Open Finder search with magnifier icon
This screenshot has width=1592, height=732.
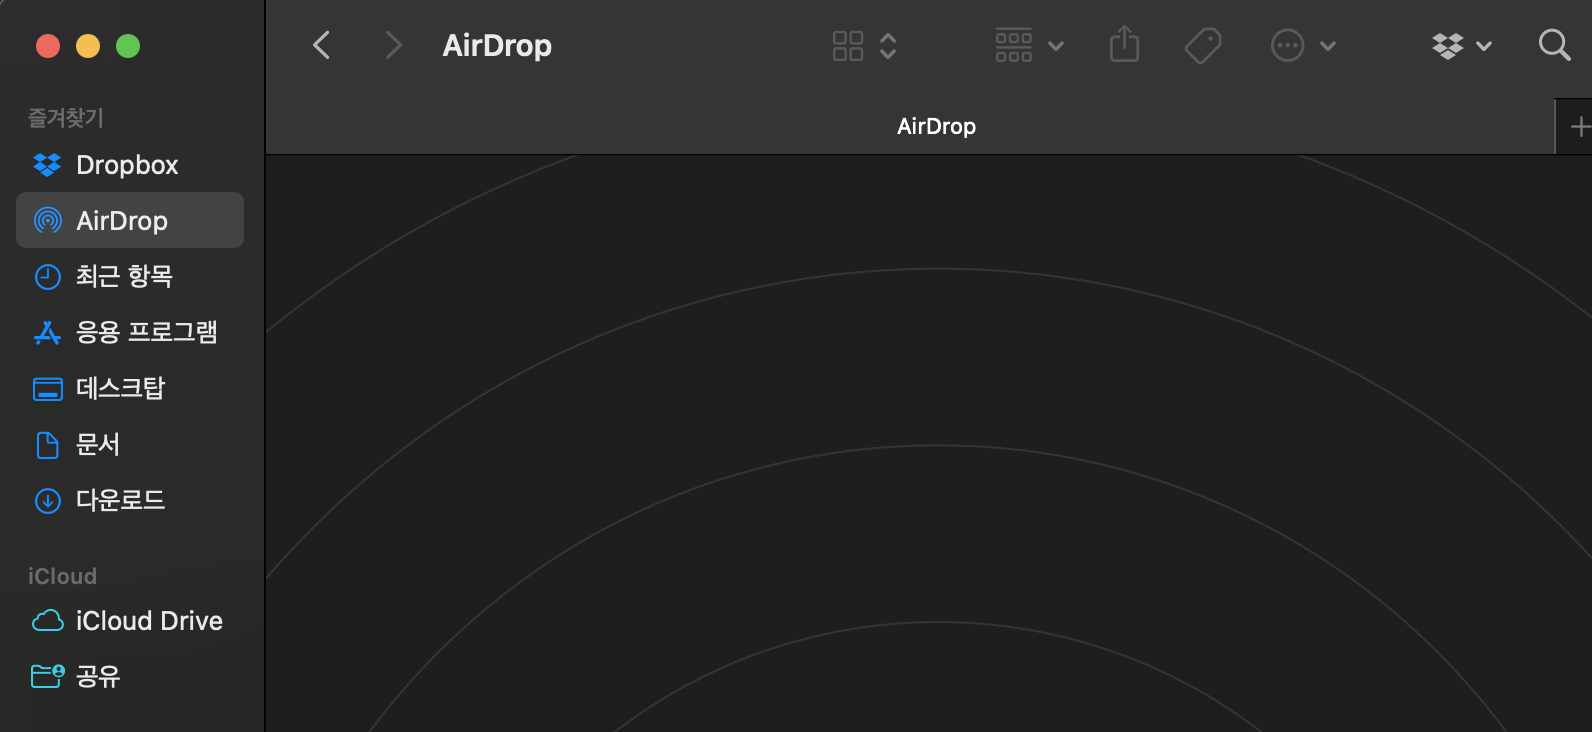pyautogui.click(x=1554, y=45)
